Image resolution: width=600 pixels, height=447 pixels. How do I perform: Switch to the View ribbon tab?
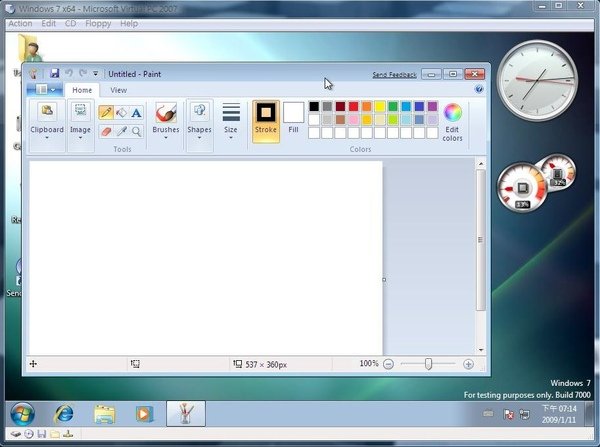click(118, 90)
